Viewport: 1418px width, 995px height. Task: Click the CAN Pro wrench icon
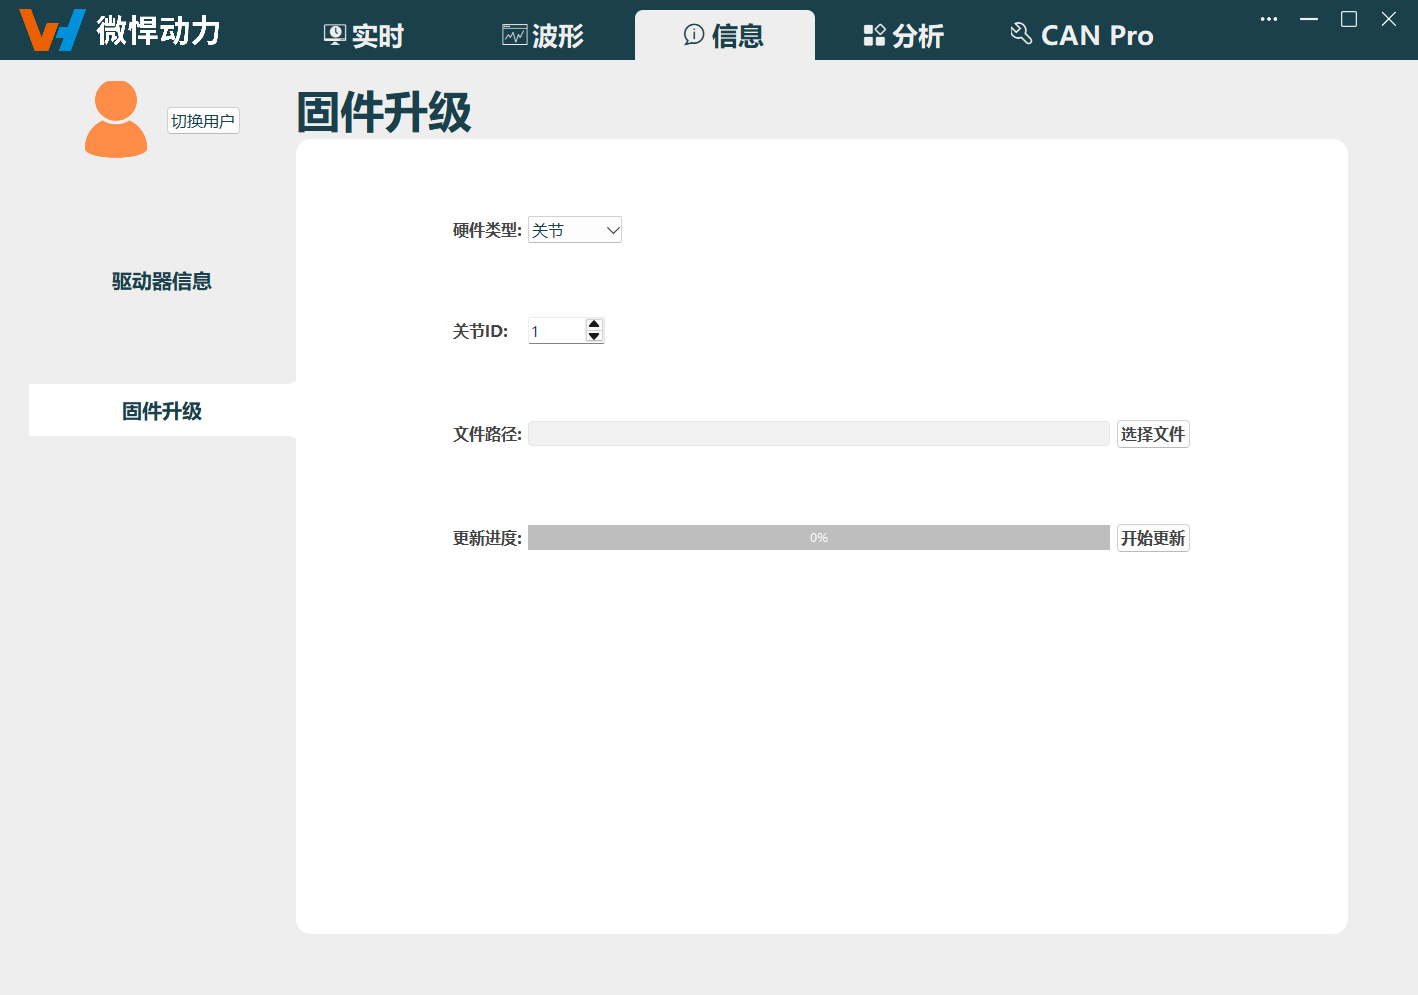(1020, 33)
